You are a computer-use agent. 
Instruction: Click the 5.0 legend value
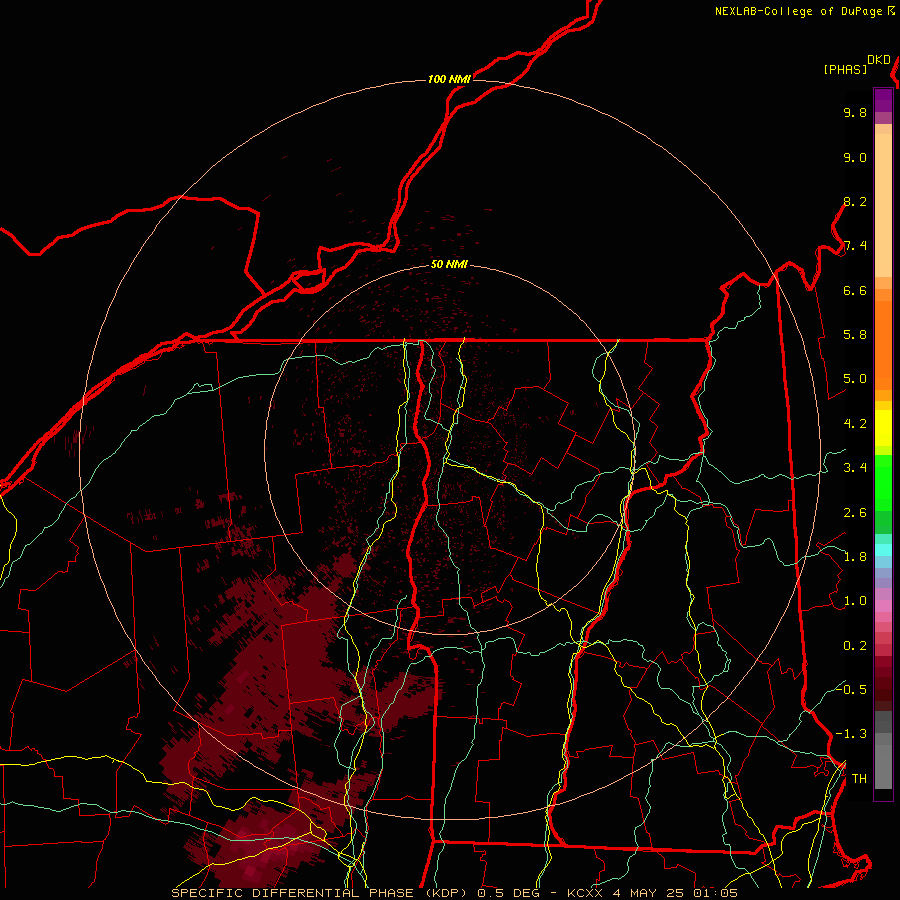(x=855, y=379)
